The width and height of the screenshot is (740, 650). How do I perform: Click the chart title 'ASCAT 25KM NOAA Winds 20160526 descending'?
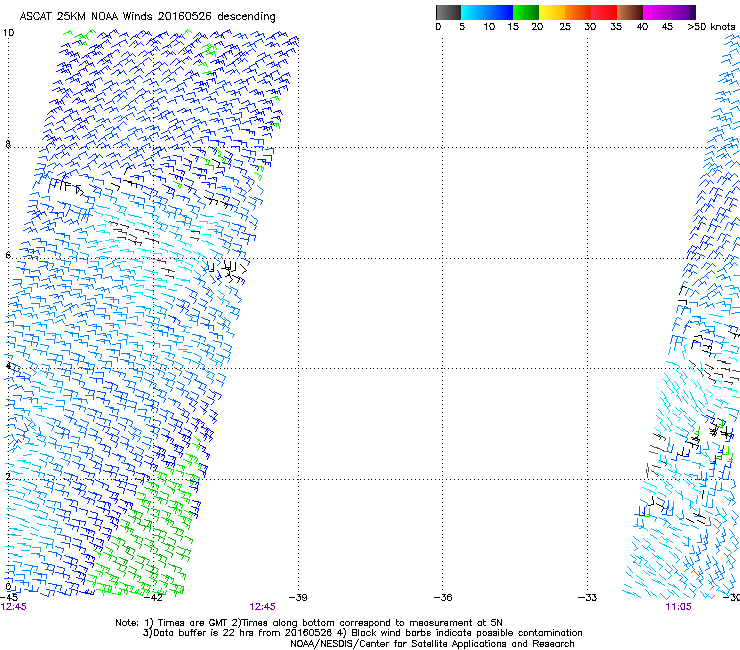pyautogui.click(x=147, y=17)
